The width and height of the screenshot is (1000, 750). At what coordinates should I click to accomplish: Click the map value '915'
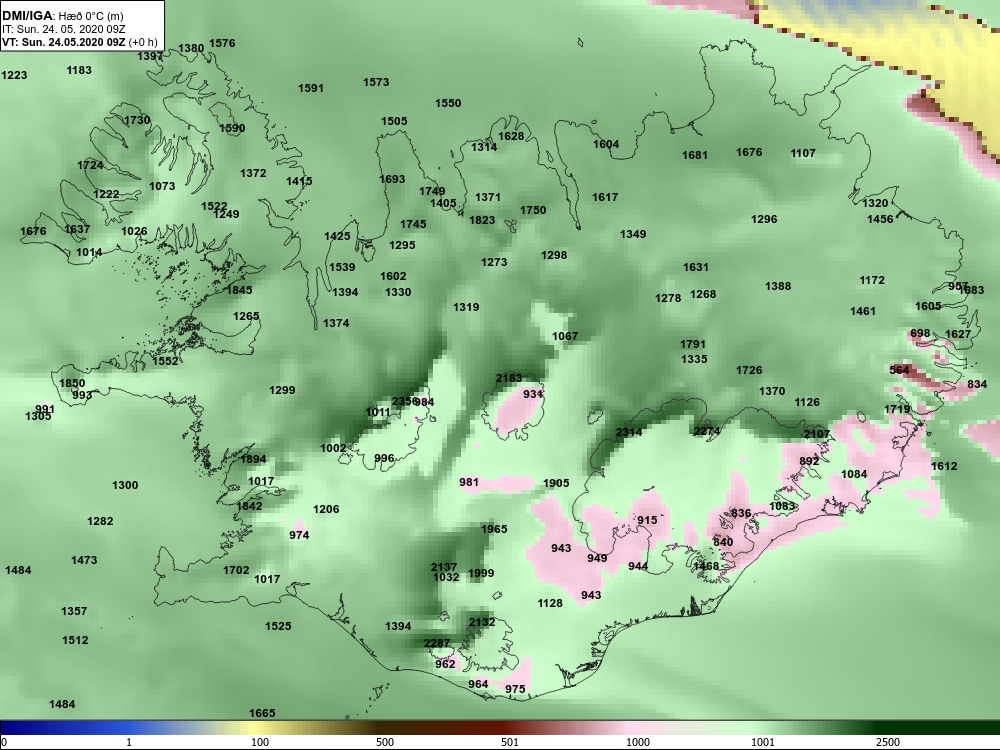pos(647,520)
